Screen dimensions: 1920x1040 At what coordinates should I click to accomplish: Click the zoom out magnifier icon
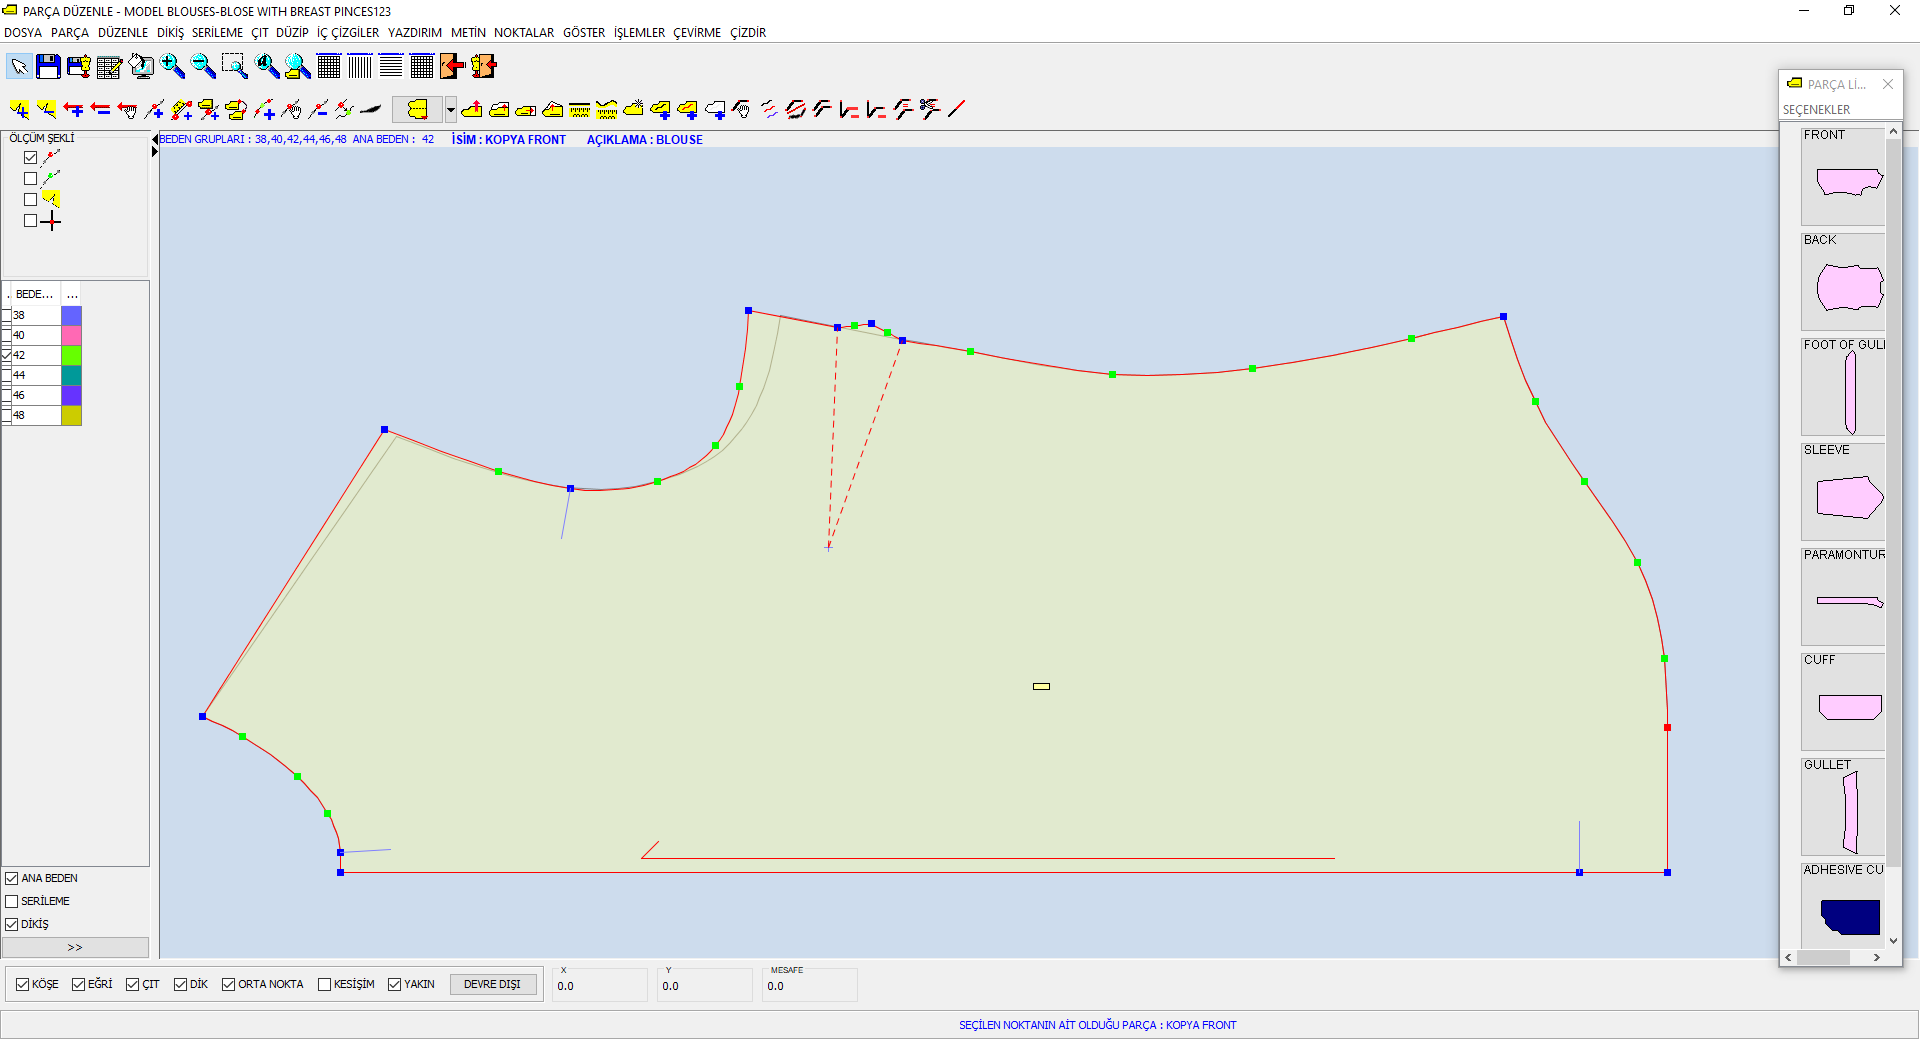point(203,67)
